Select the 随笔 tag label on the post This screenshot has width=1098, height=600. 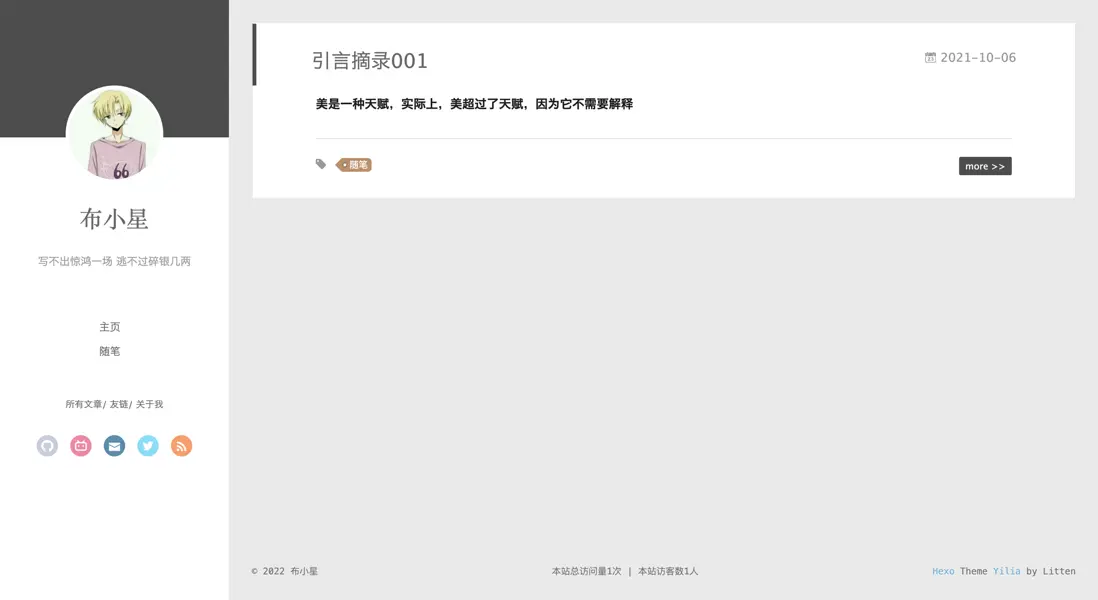[x=352, y=164]
